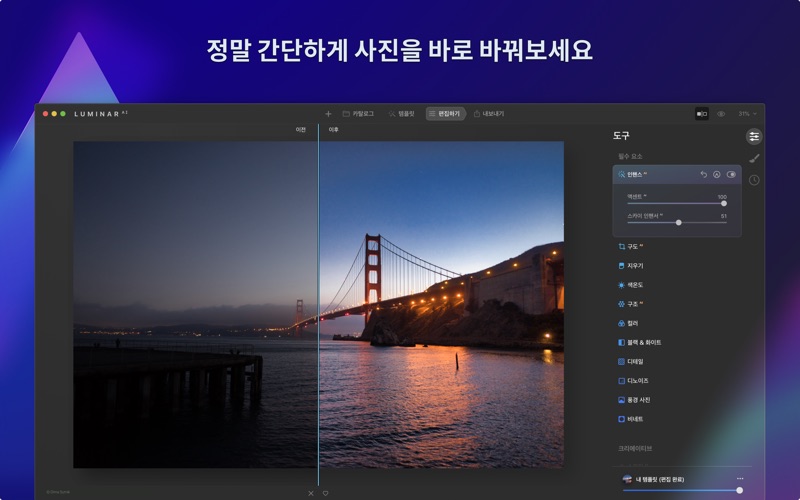Click the 내 템플릿 (편집 완료) thumbnail
The image size is (800, 500).
coord(627,479)
